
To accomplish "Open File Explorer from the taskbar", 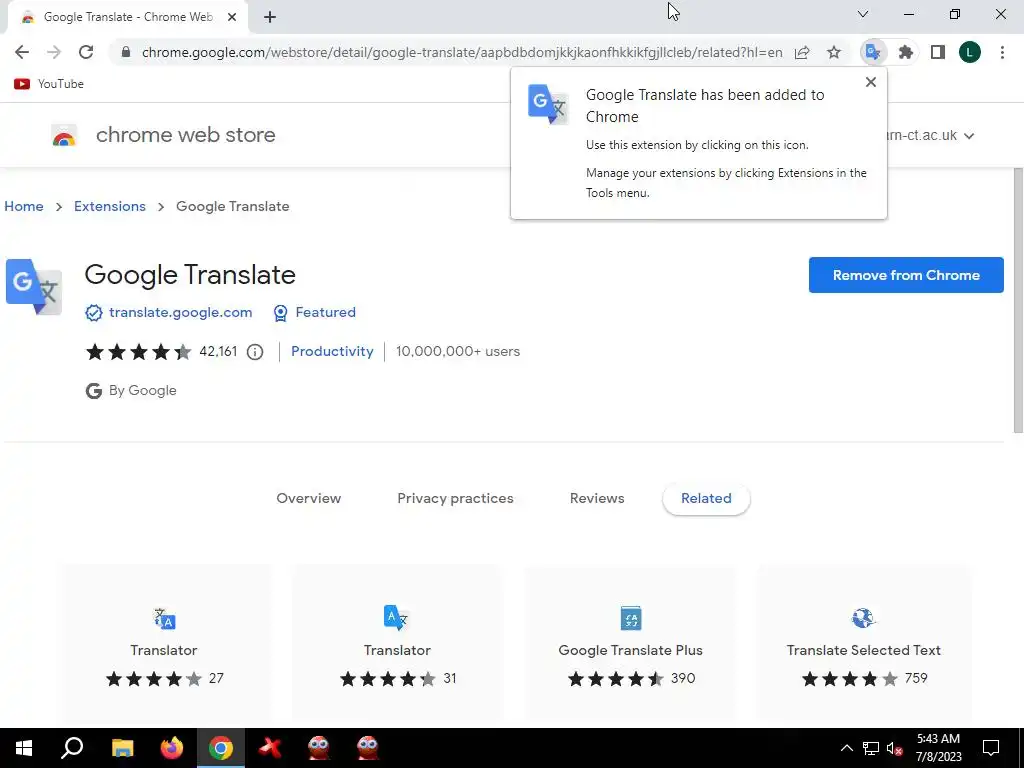I will point(122,748).
